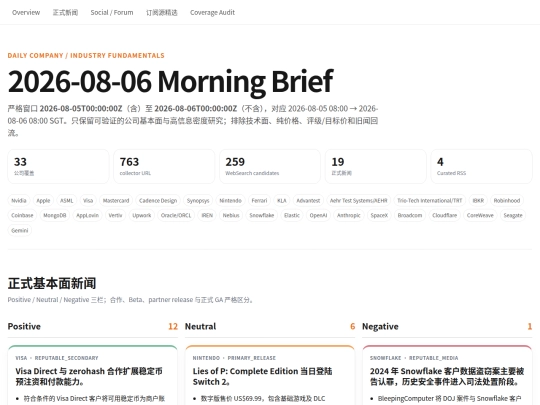This screenshot has width=540, height=405.
Task: Select the Mastercard chip
Action: (116, 200)
